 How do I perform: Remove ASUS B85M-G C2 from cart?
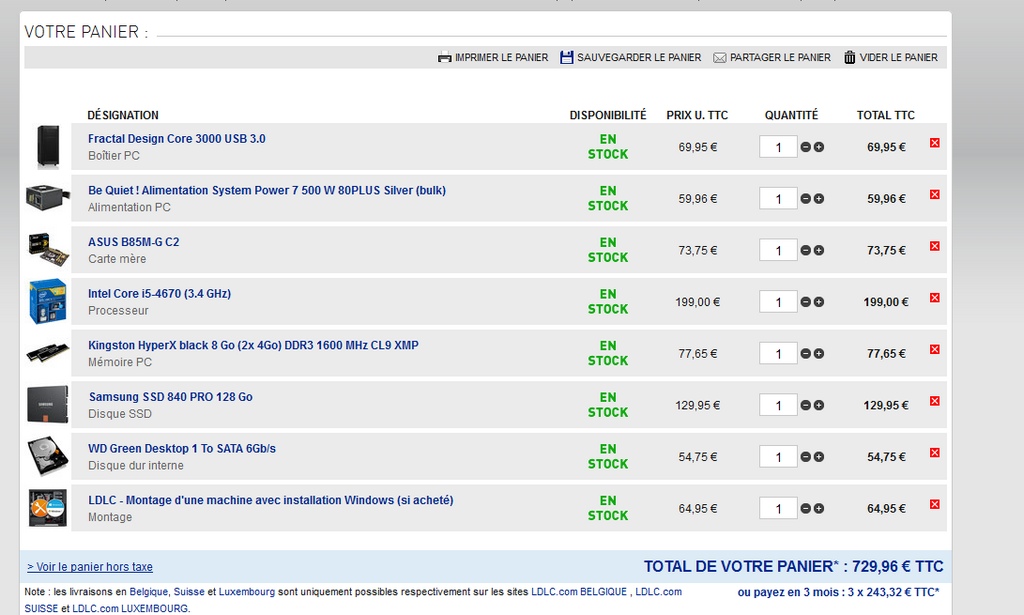pos(935,246)
